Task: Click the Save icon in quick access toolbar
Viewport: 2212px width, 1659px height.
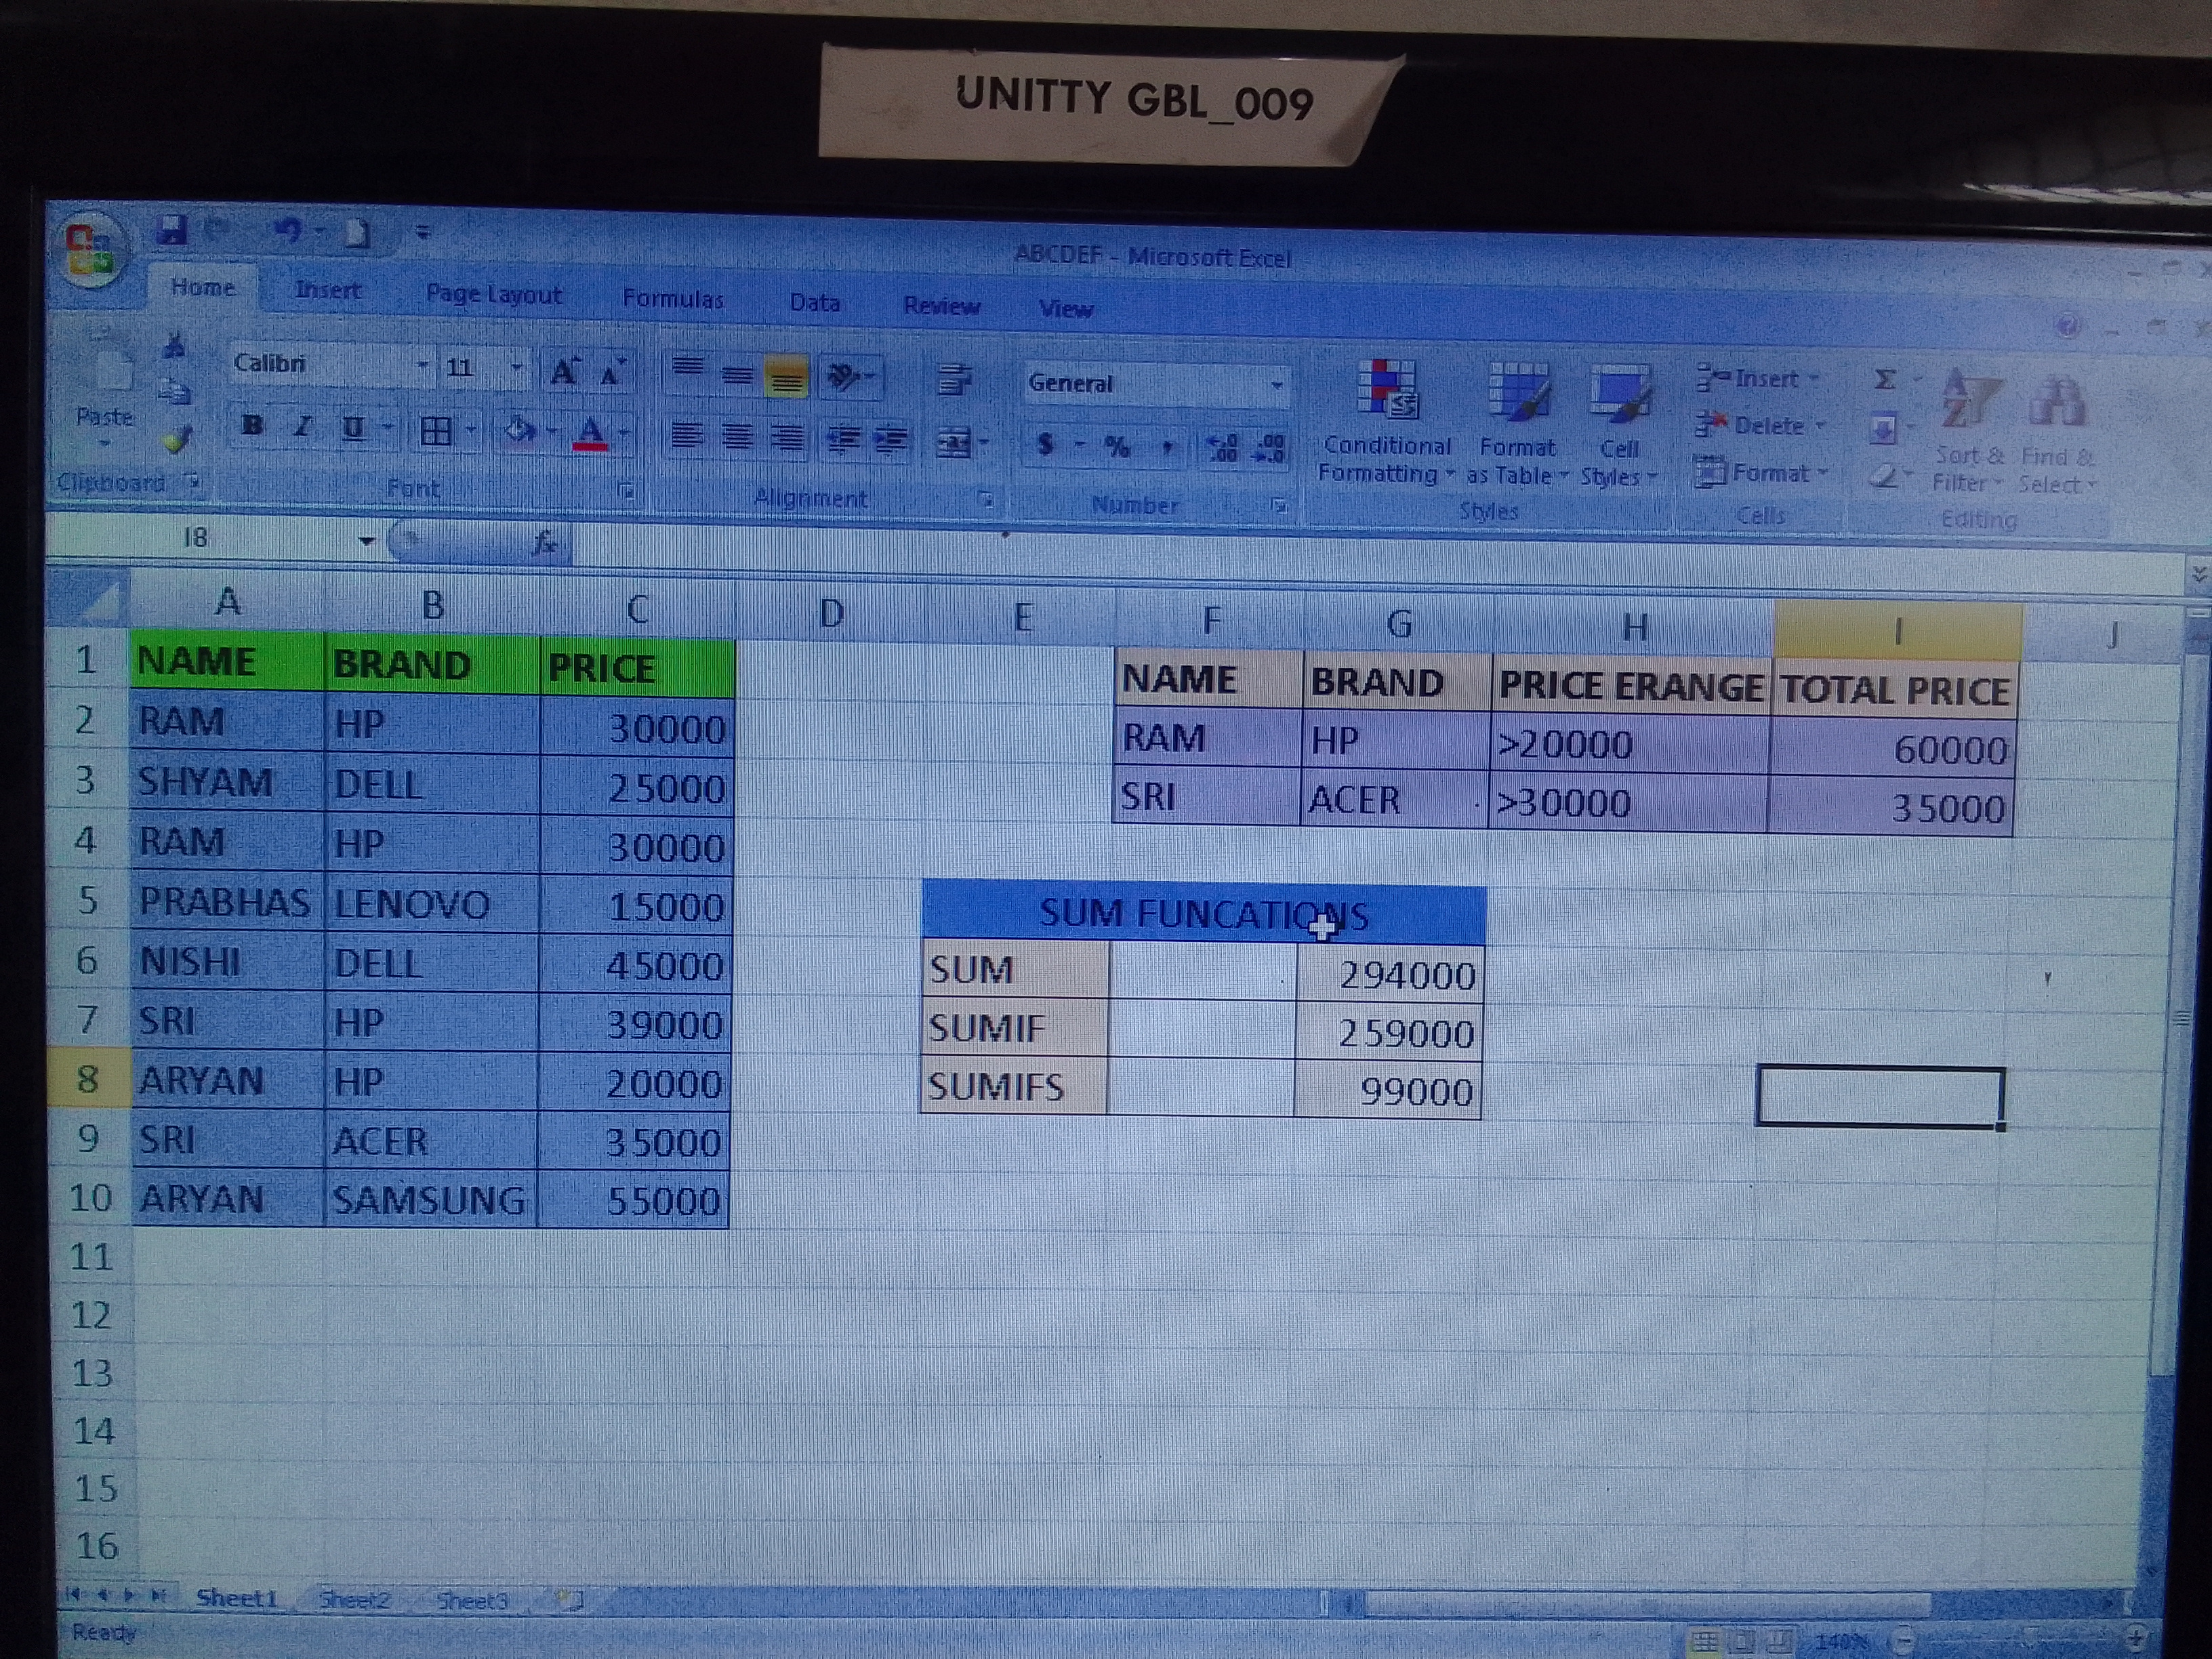Action: click(172, 231)
